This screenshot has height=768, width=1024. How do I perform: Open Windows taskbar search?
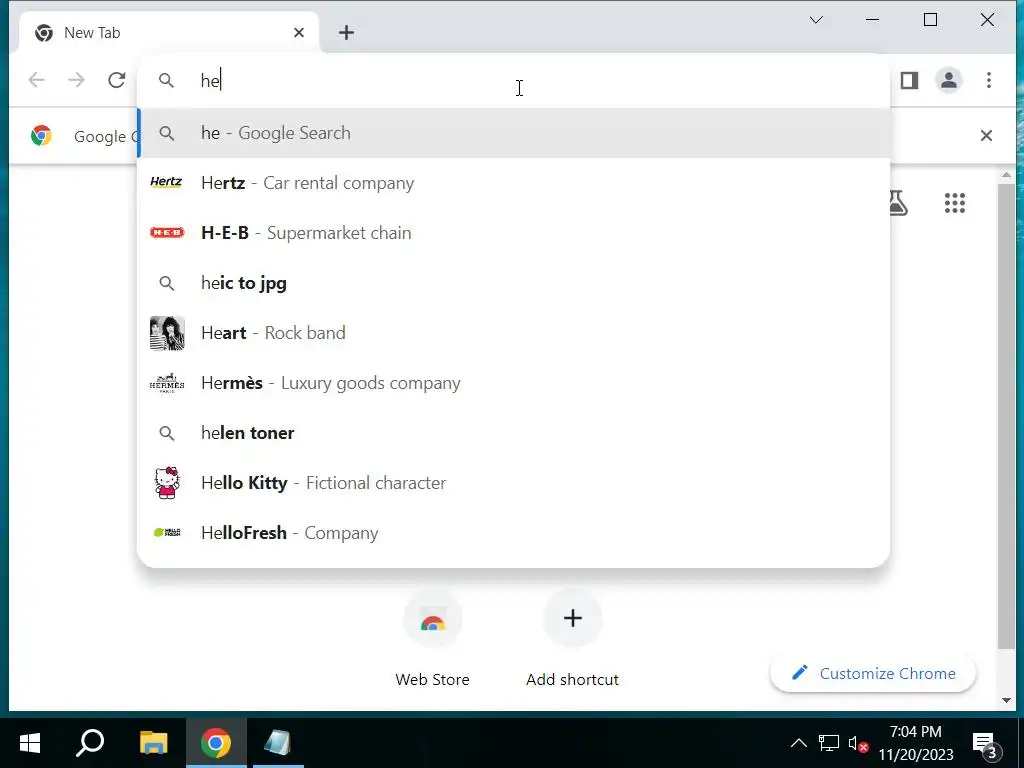pyautogui.click(x=90, y=743)
